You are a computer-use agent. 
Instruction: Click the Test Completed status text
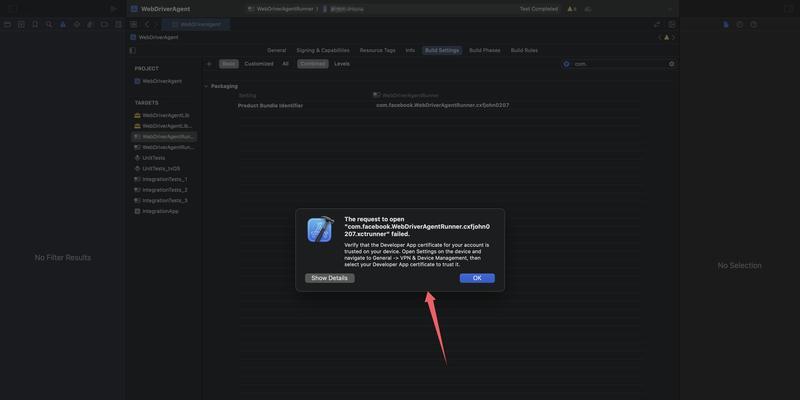[539, 9]
